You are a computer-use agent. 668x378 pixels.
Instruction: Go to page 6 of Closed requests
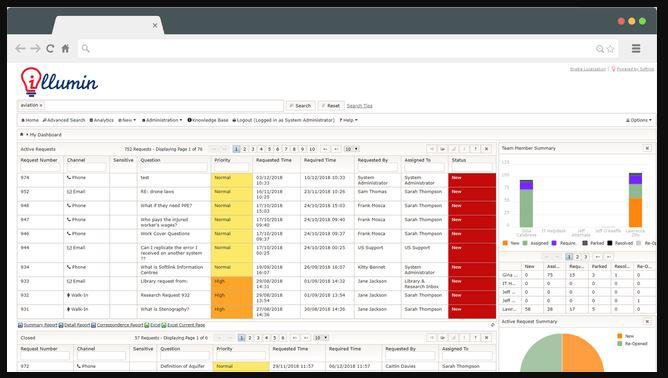coord(282,338)
